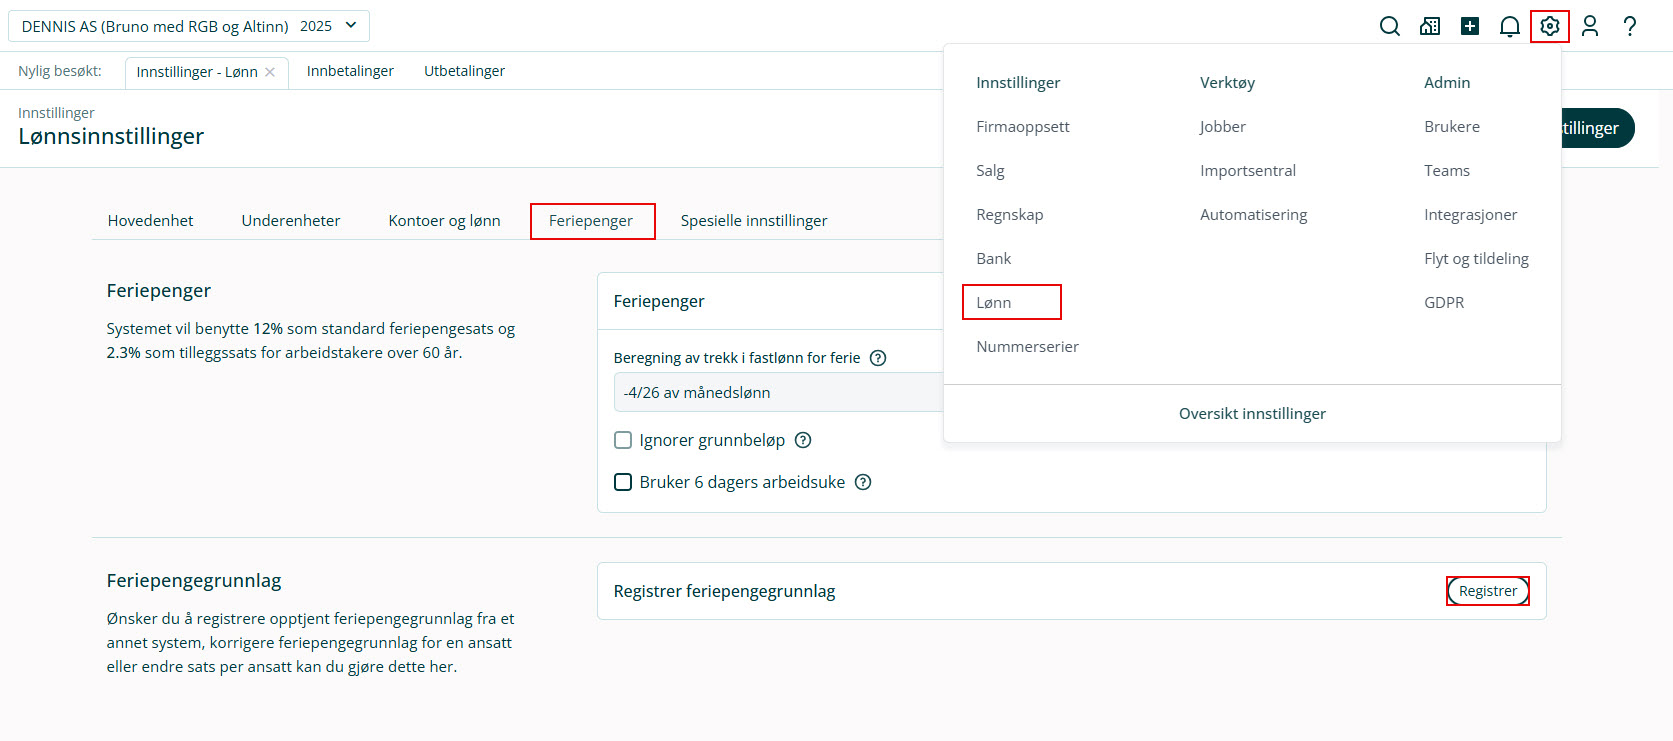Tick Bruker 6 dagers arbeidsuke checkbox

coord(623,482)
